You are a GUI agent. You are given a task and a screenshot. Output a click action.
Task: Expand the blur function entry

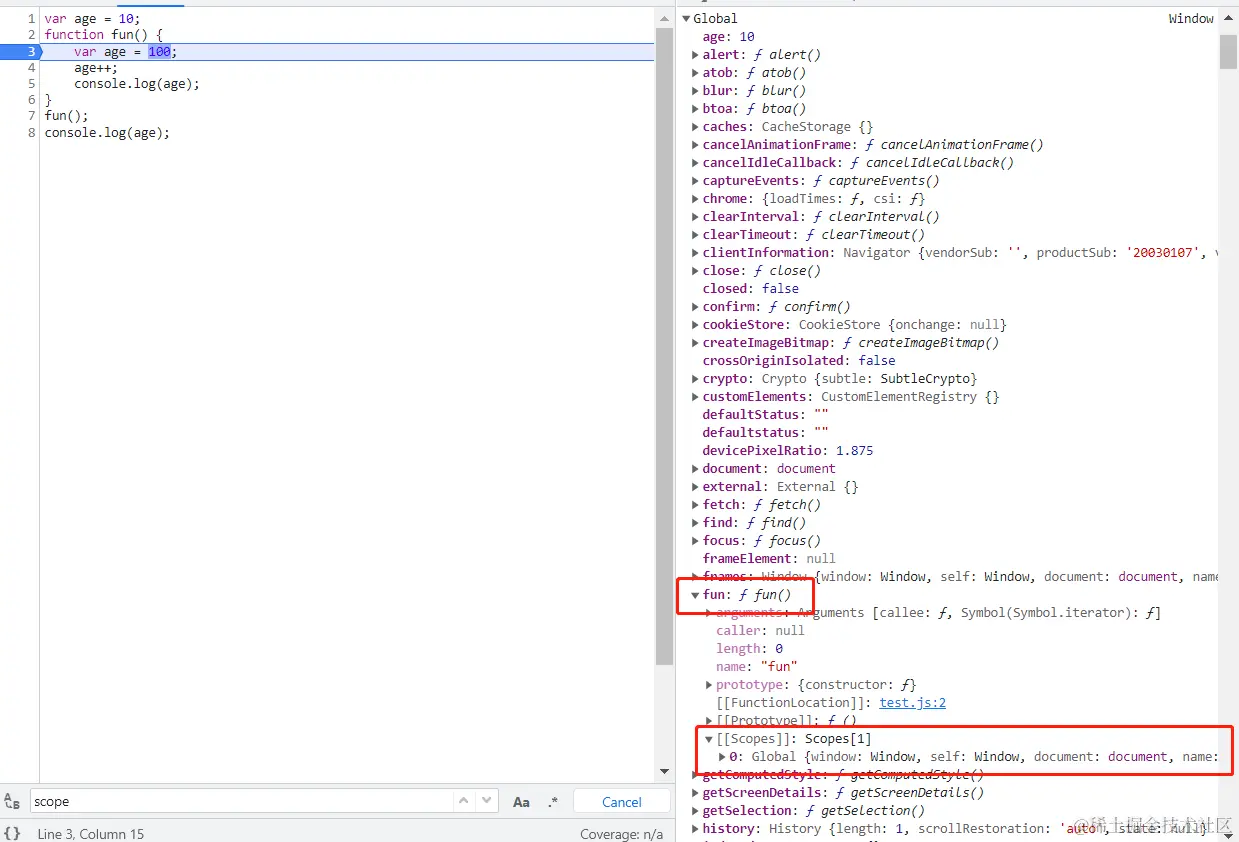tap(696, 91)
